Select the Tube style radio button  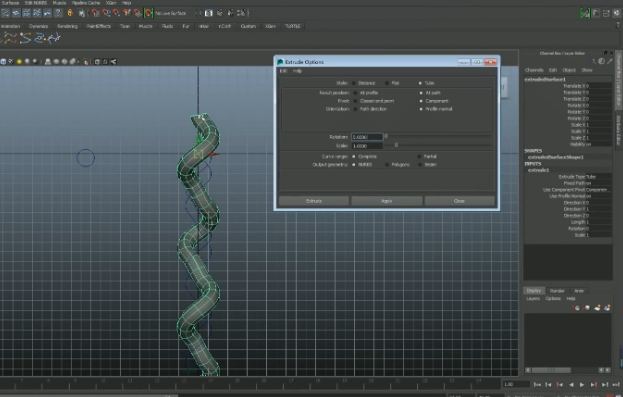(420, 83)
